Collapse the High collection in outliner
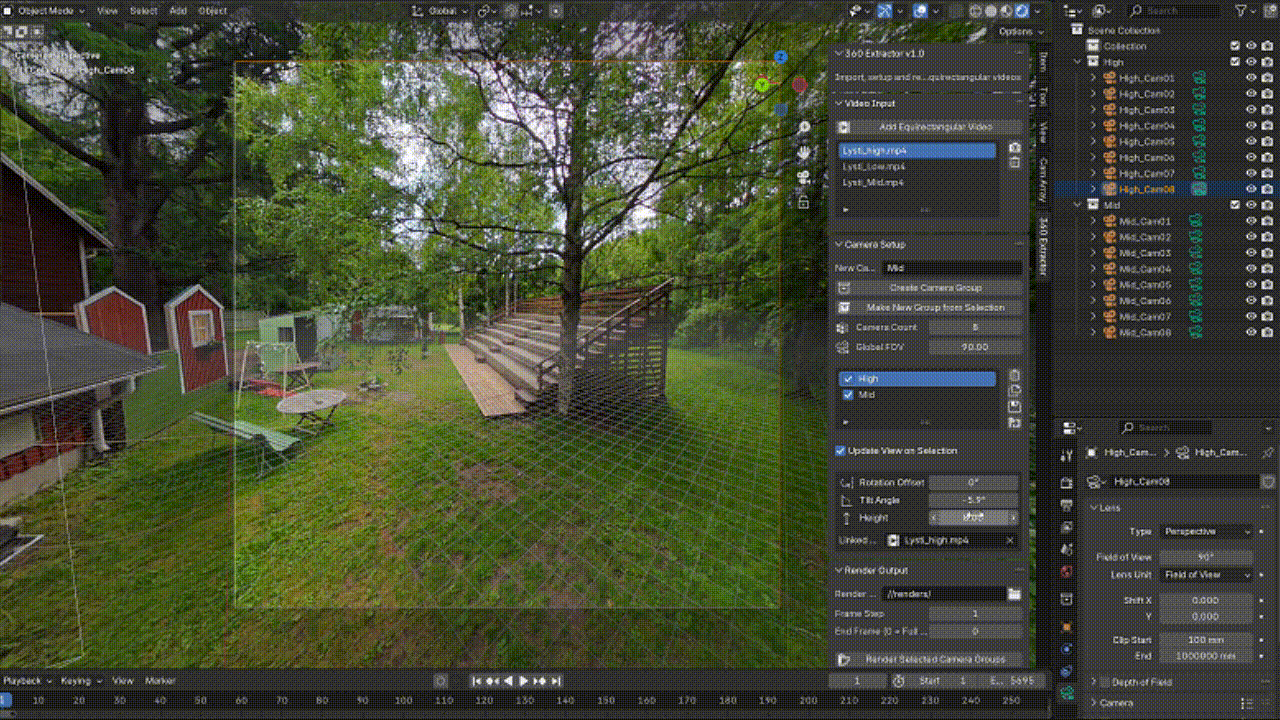The height and width of the screenshot is (720, 1280). coord(1078,62)
